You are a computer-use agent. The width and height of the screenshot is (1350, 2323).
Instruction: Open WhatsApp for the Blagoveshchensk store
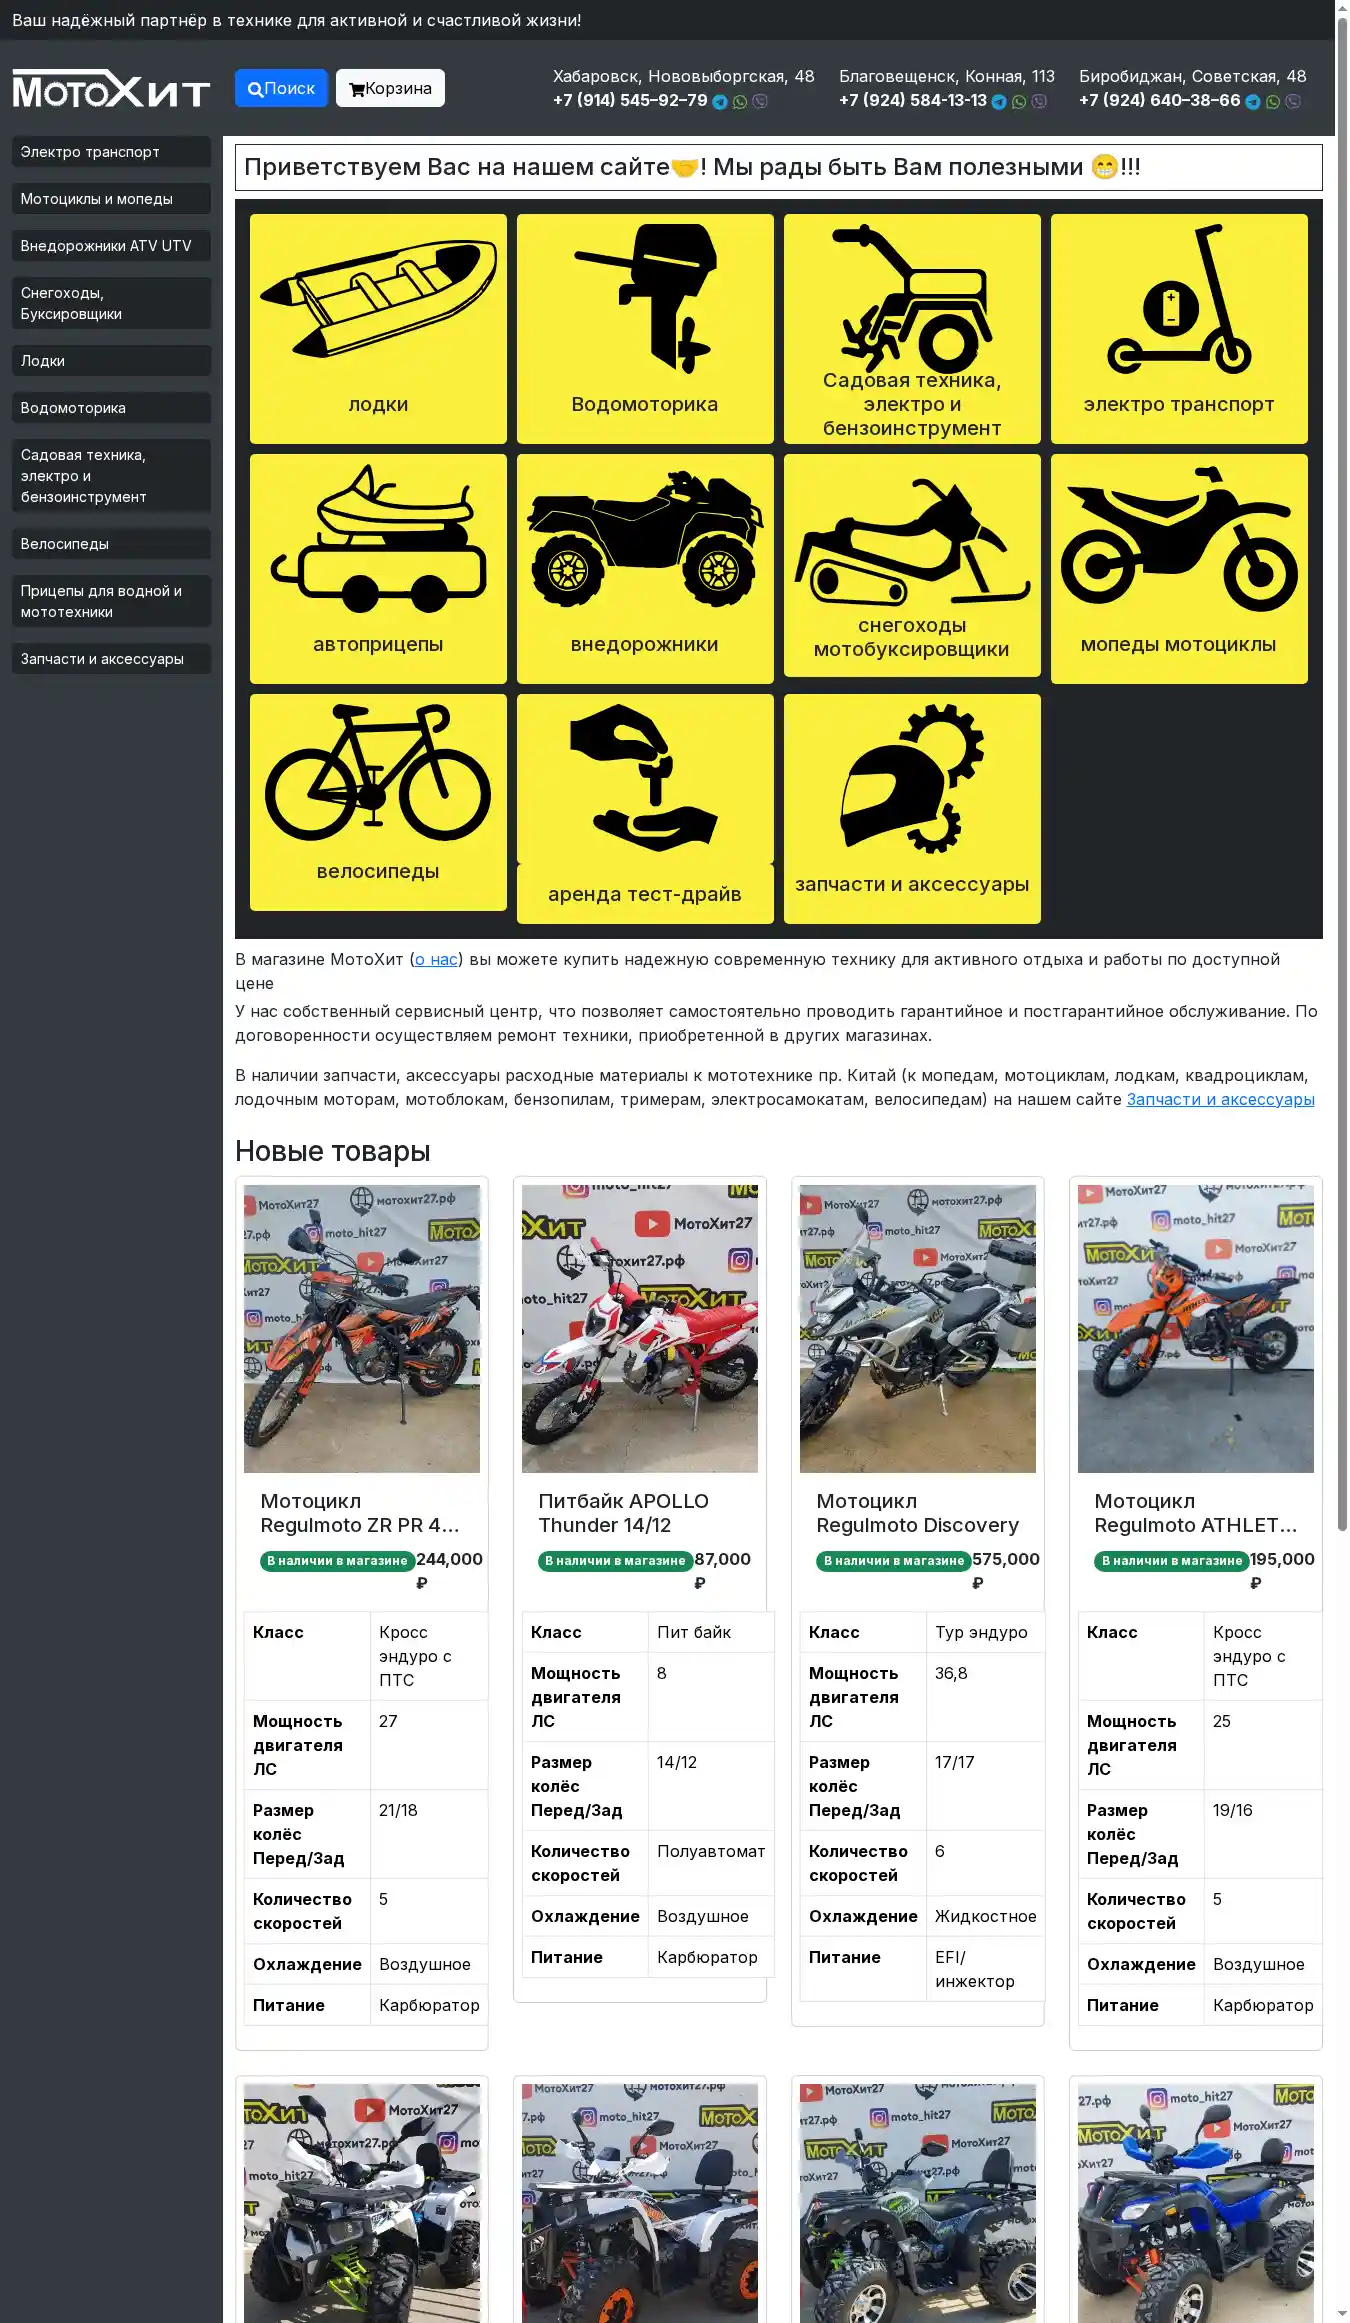[x=1019, y=102]
